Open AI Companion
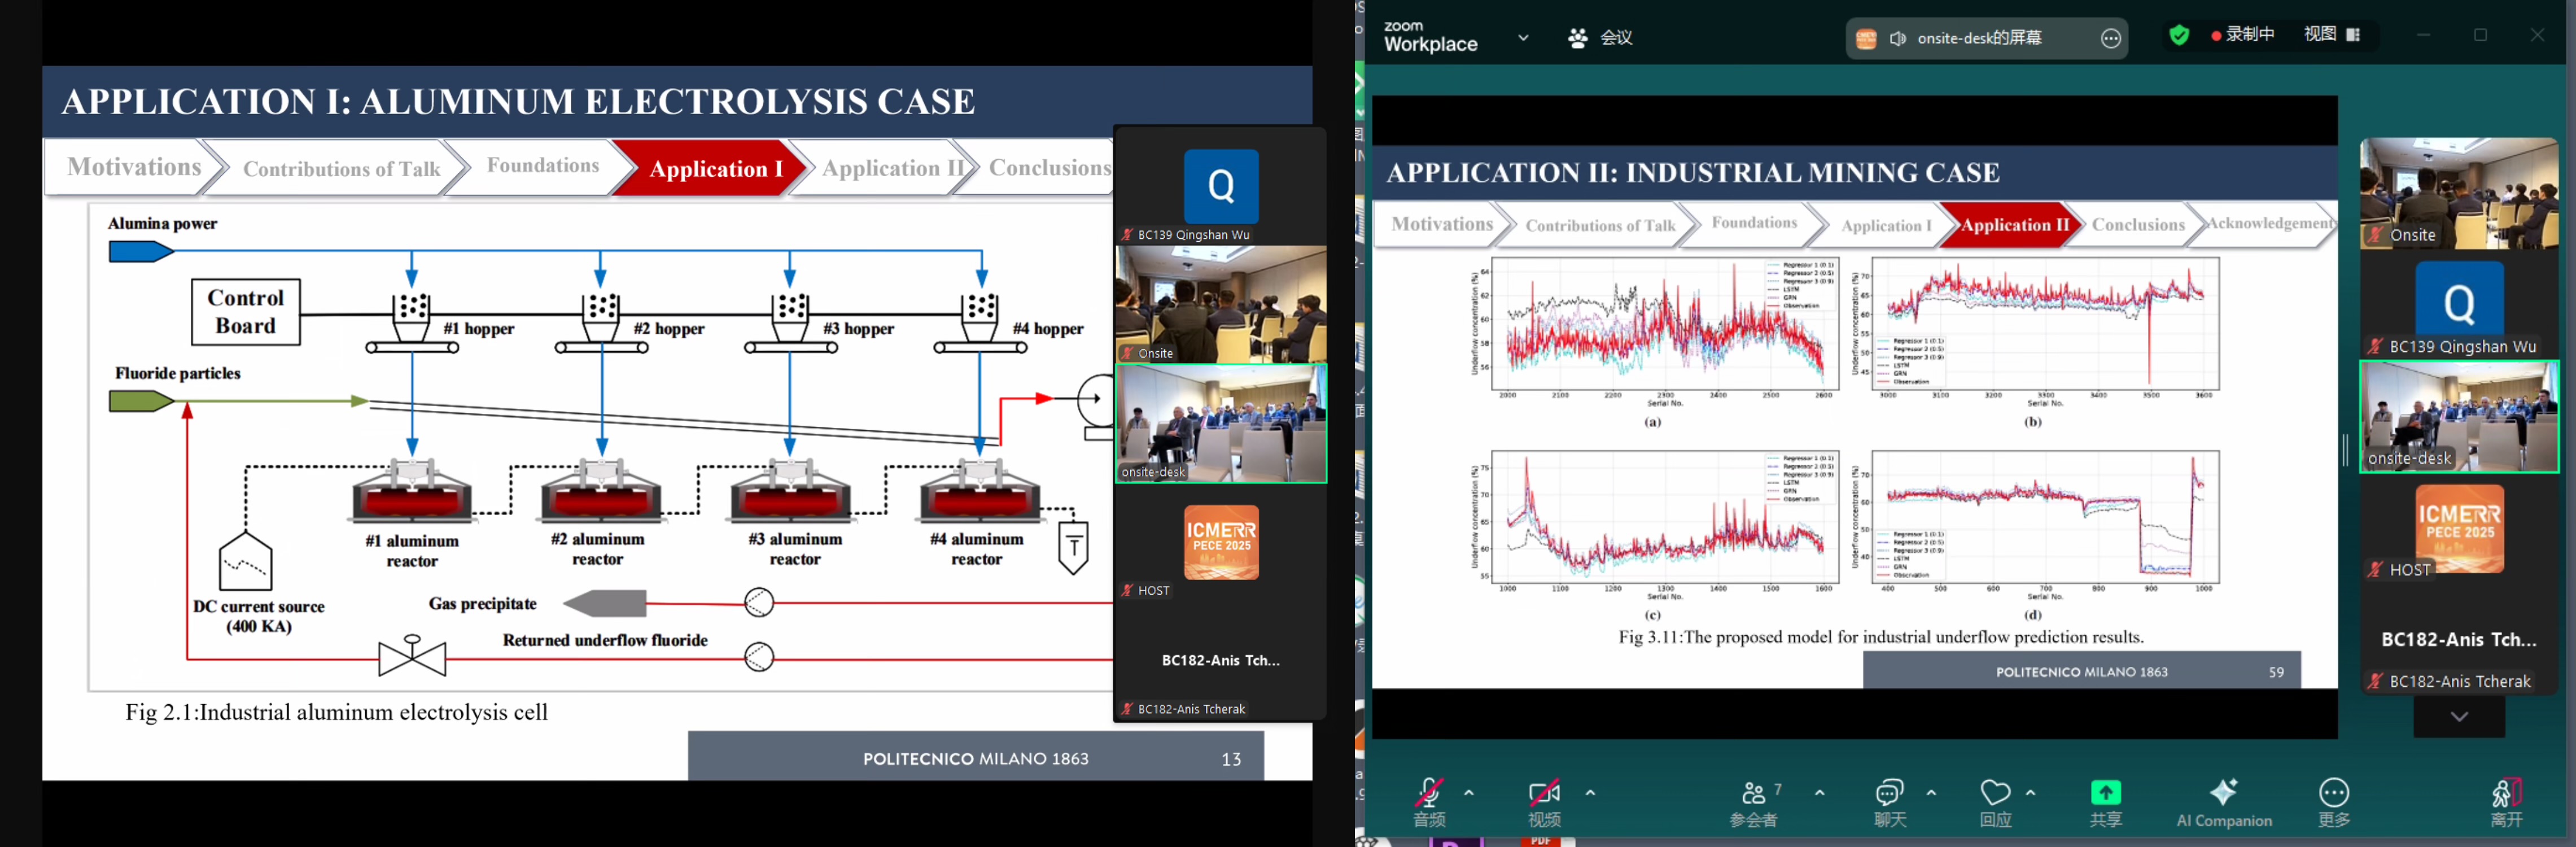 coord(2224,794)
